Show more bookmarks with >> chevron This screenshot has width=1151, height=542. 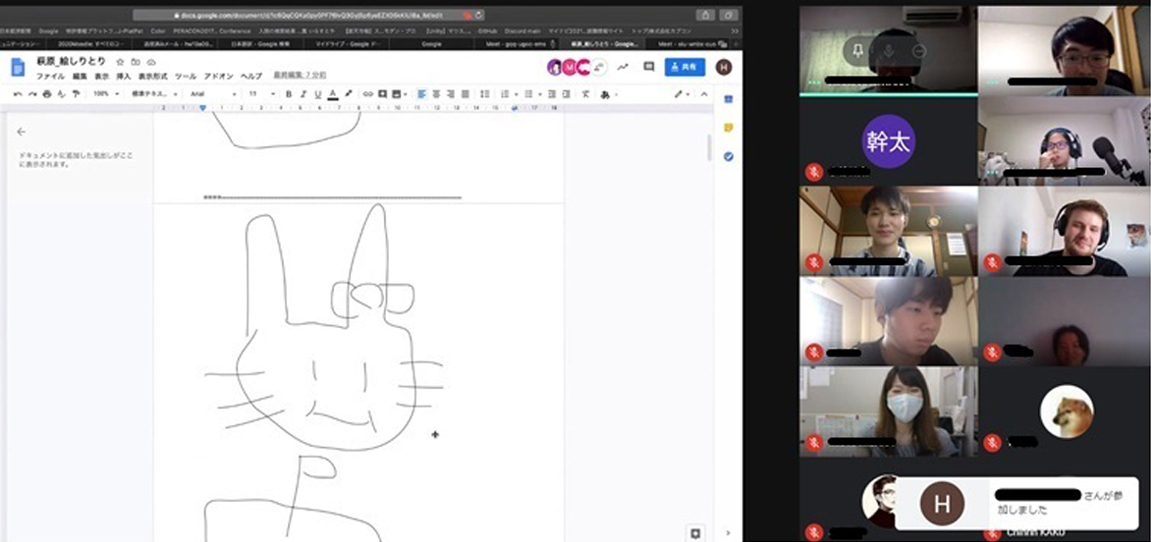pos(735,32)
